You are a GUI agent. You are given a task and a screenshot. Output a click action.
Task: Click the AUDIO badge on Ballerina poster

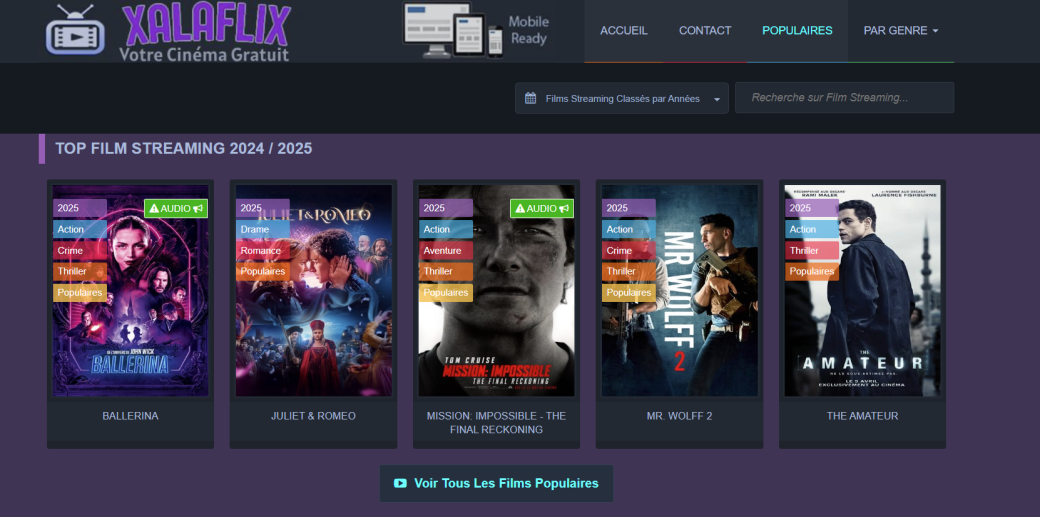click(x=176, y=208)
